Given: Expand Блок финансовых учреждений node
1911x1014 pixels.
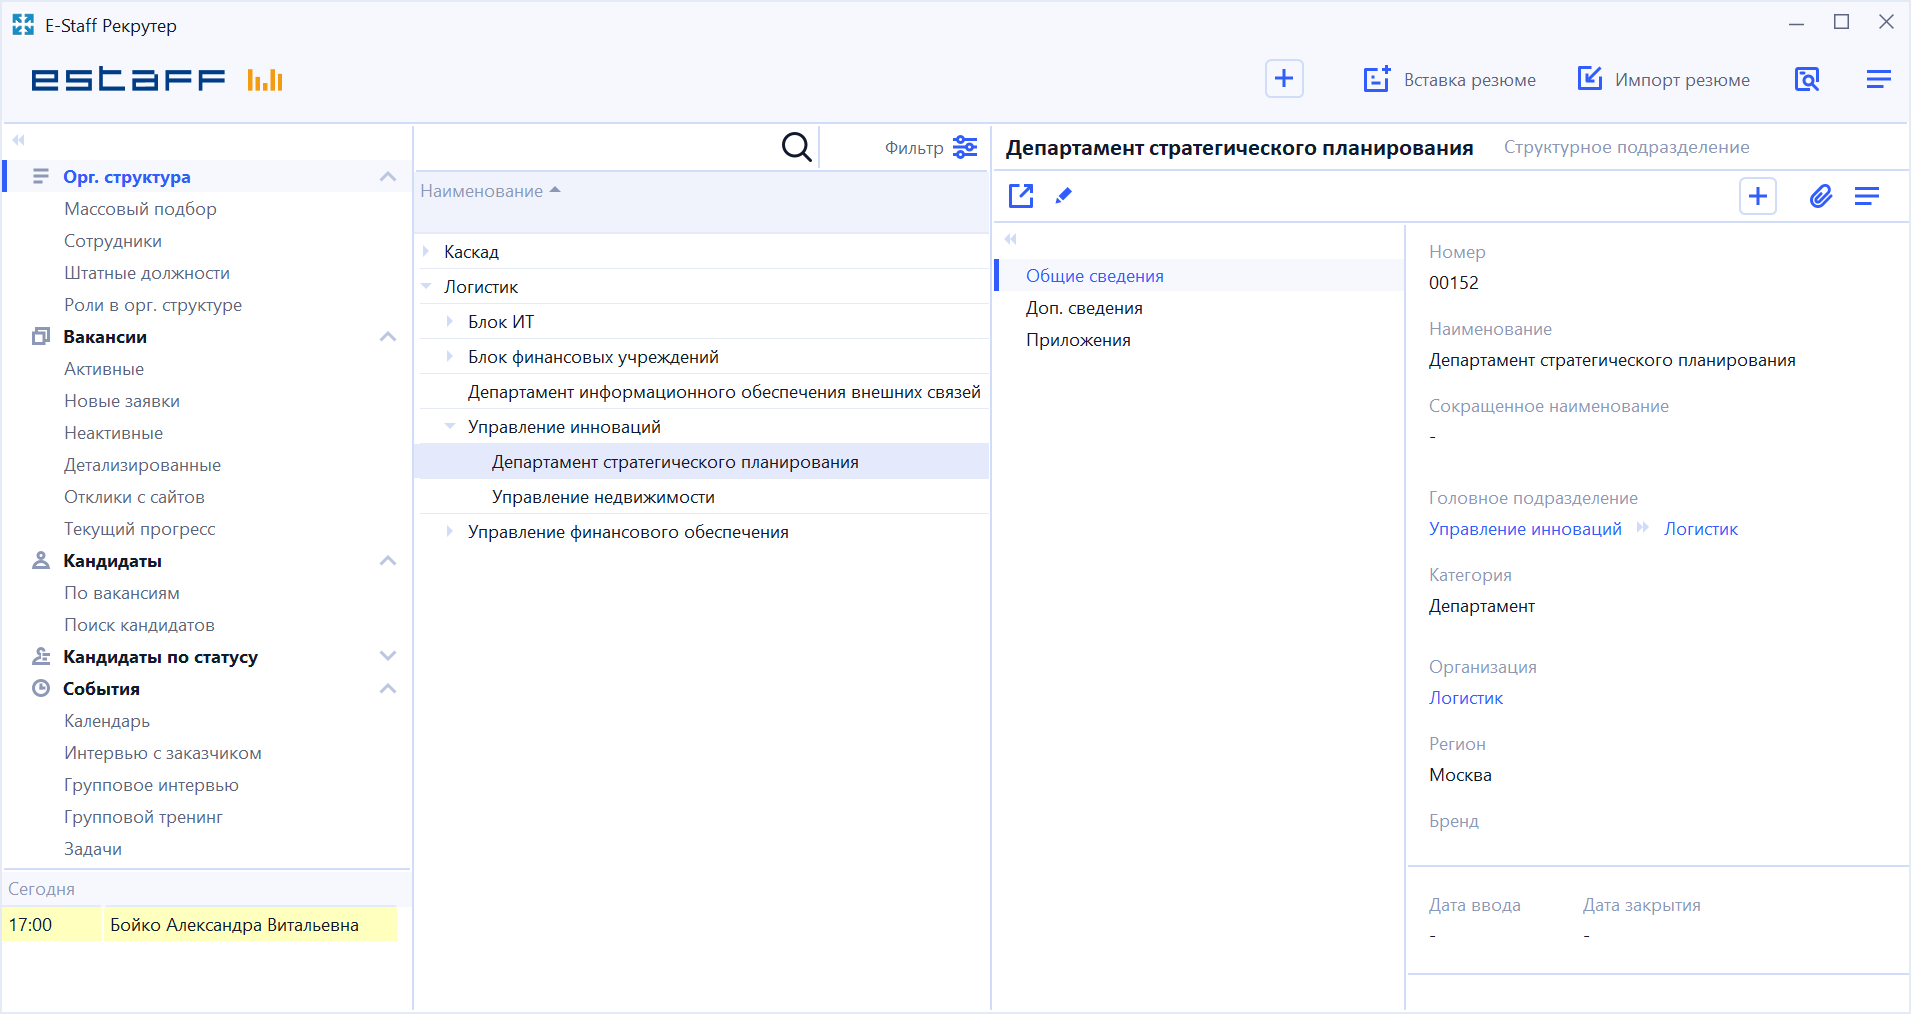Looking at the screenshot, I should pyautogui.click(x=450, y=357).
